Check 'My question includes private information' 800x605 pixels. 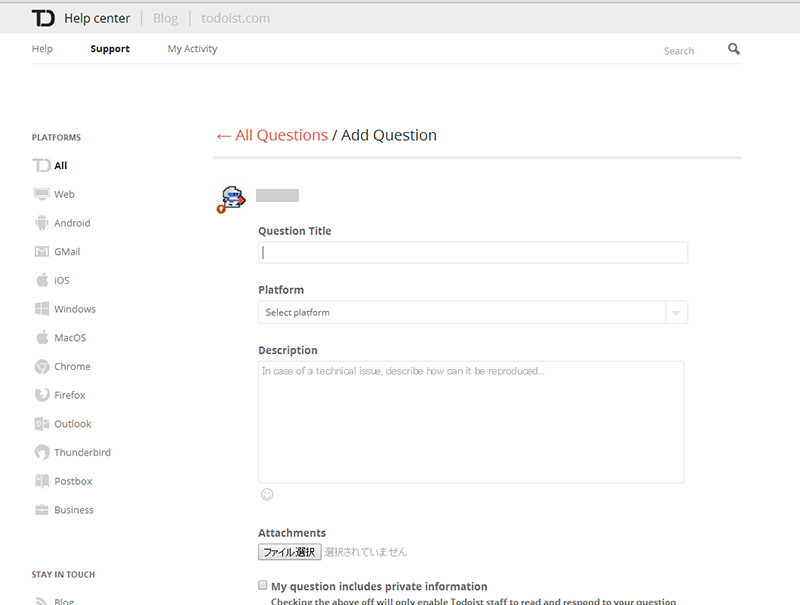tap(262, 585)
